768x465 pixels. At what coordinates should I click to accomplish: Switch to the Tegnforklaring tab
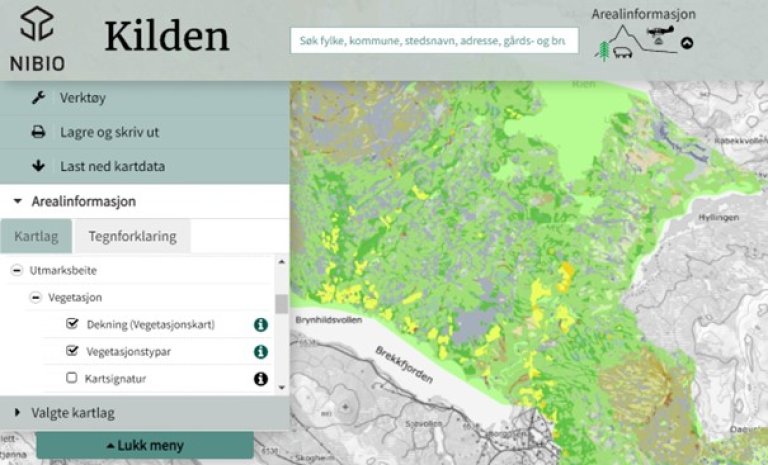[x=132, y=236]
